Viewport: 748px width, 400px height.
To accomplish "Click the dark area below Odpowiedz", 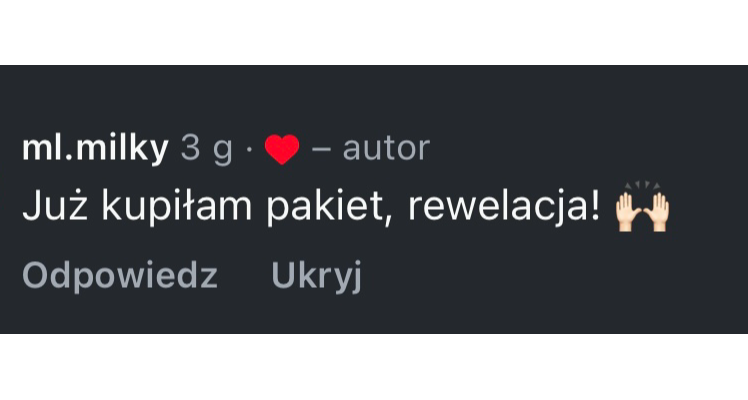I will click(x=120, y=314).
